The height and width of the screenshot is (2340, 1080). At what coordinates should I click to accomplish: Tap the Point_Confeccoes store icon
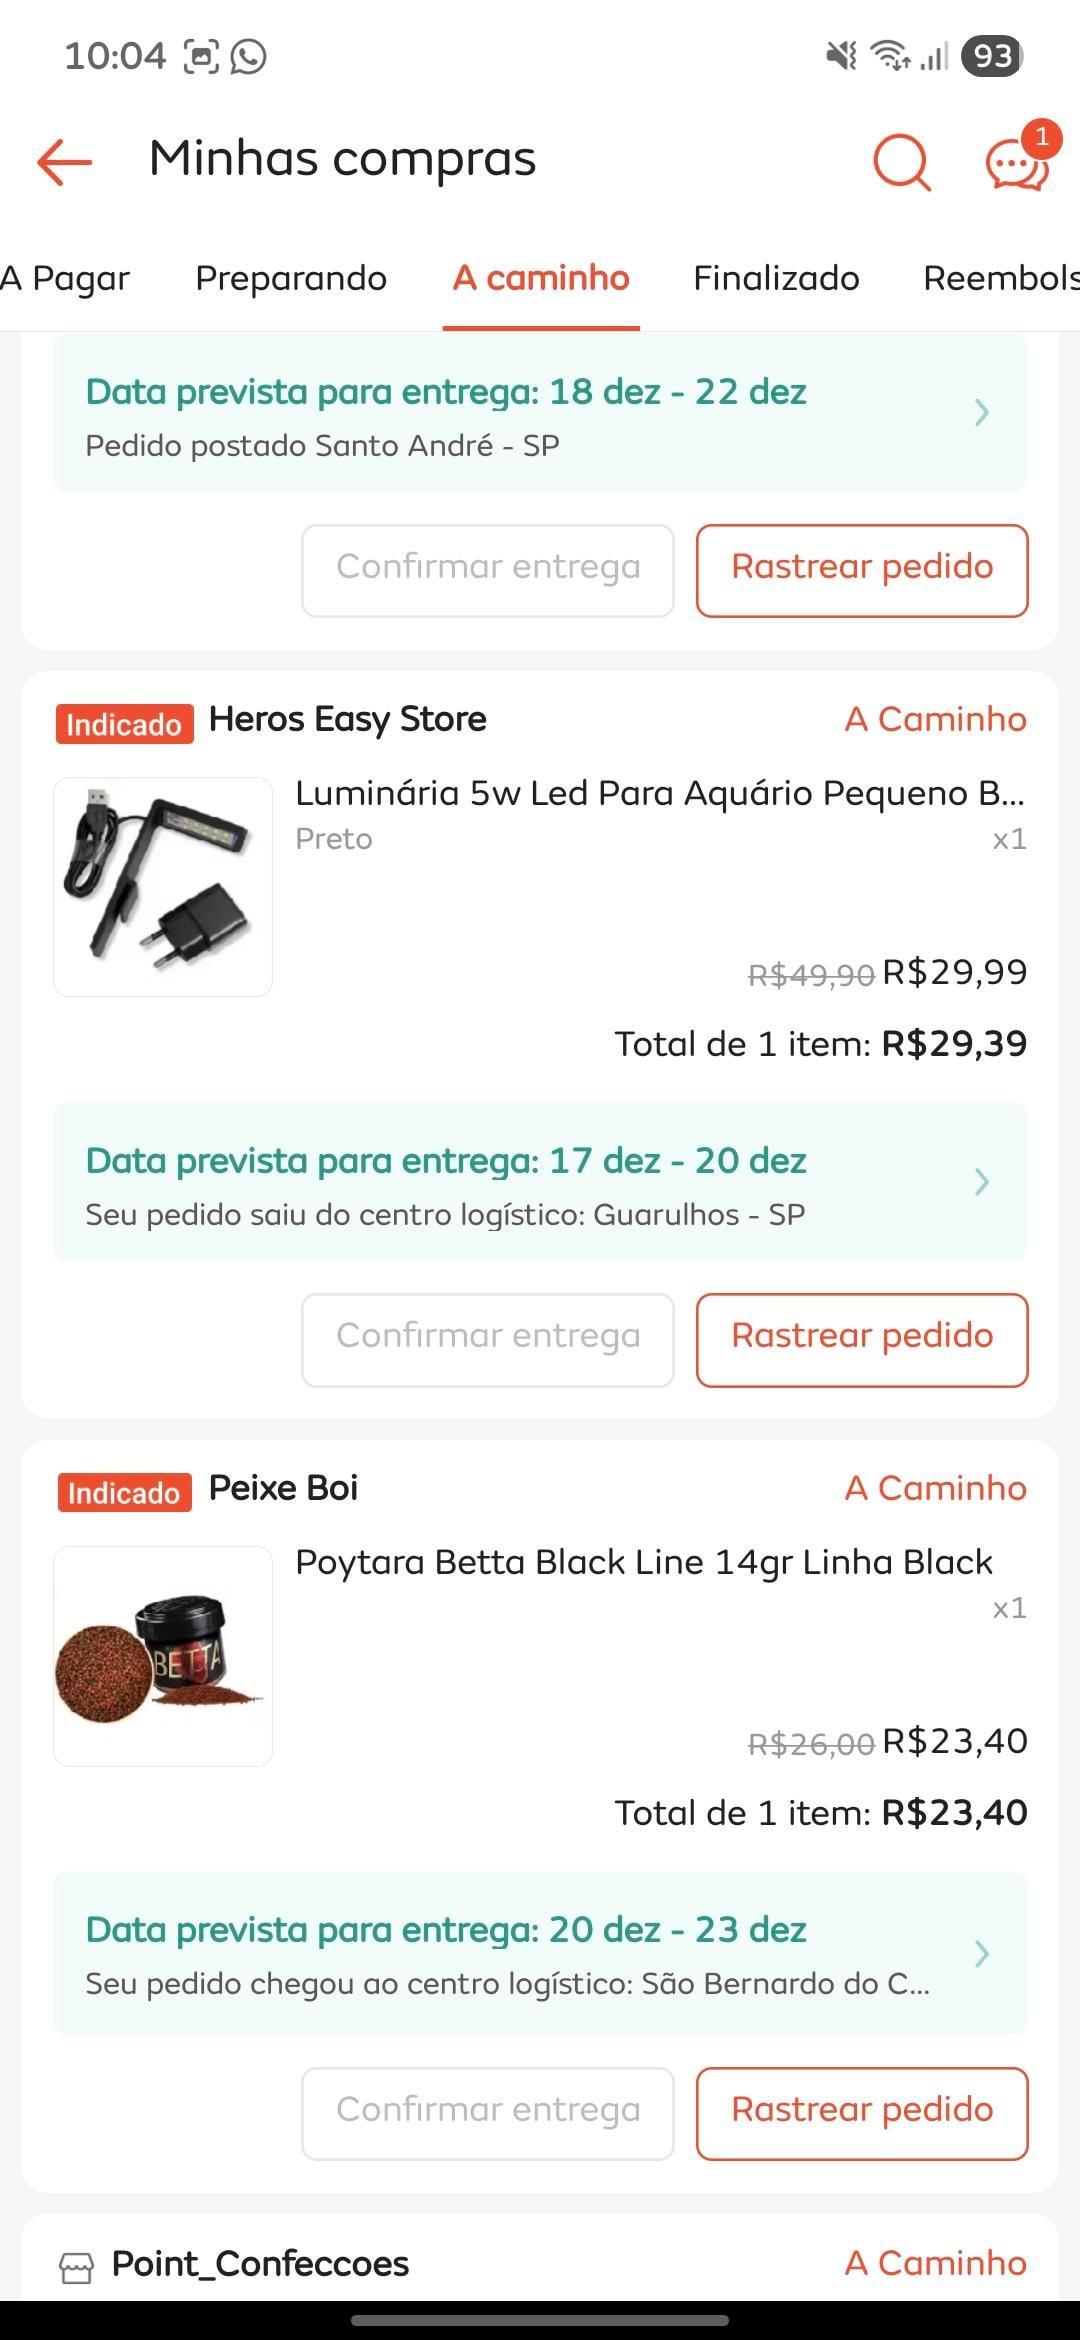pos(77,2267)
